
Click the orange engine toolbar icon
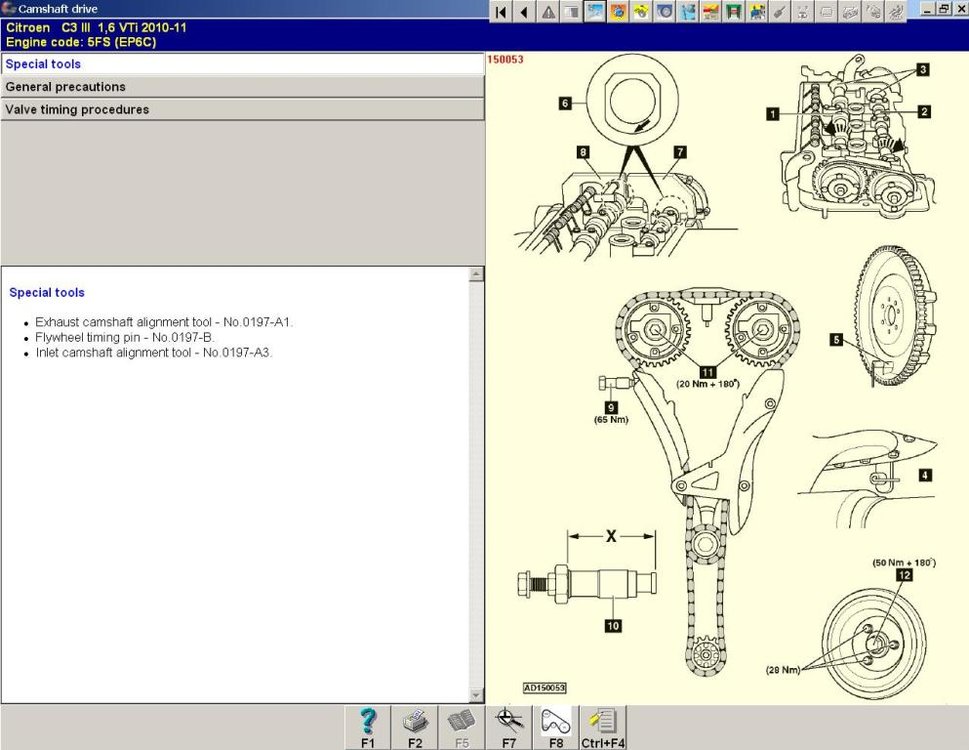[x=619, y=11]
